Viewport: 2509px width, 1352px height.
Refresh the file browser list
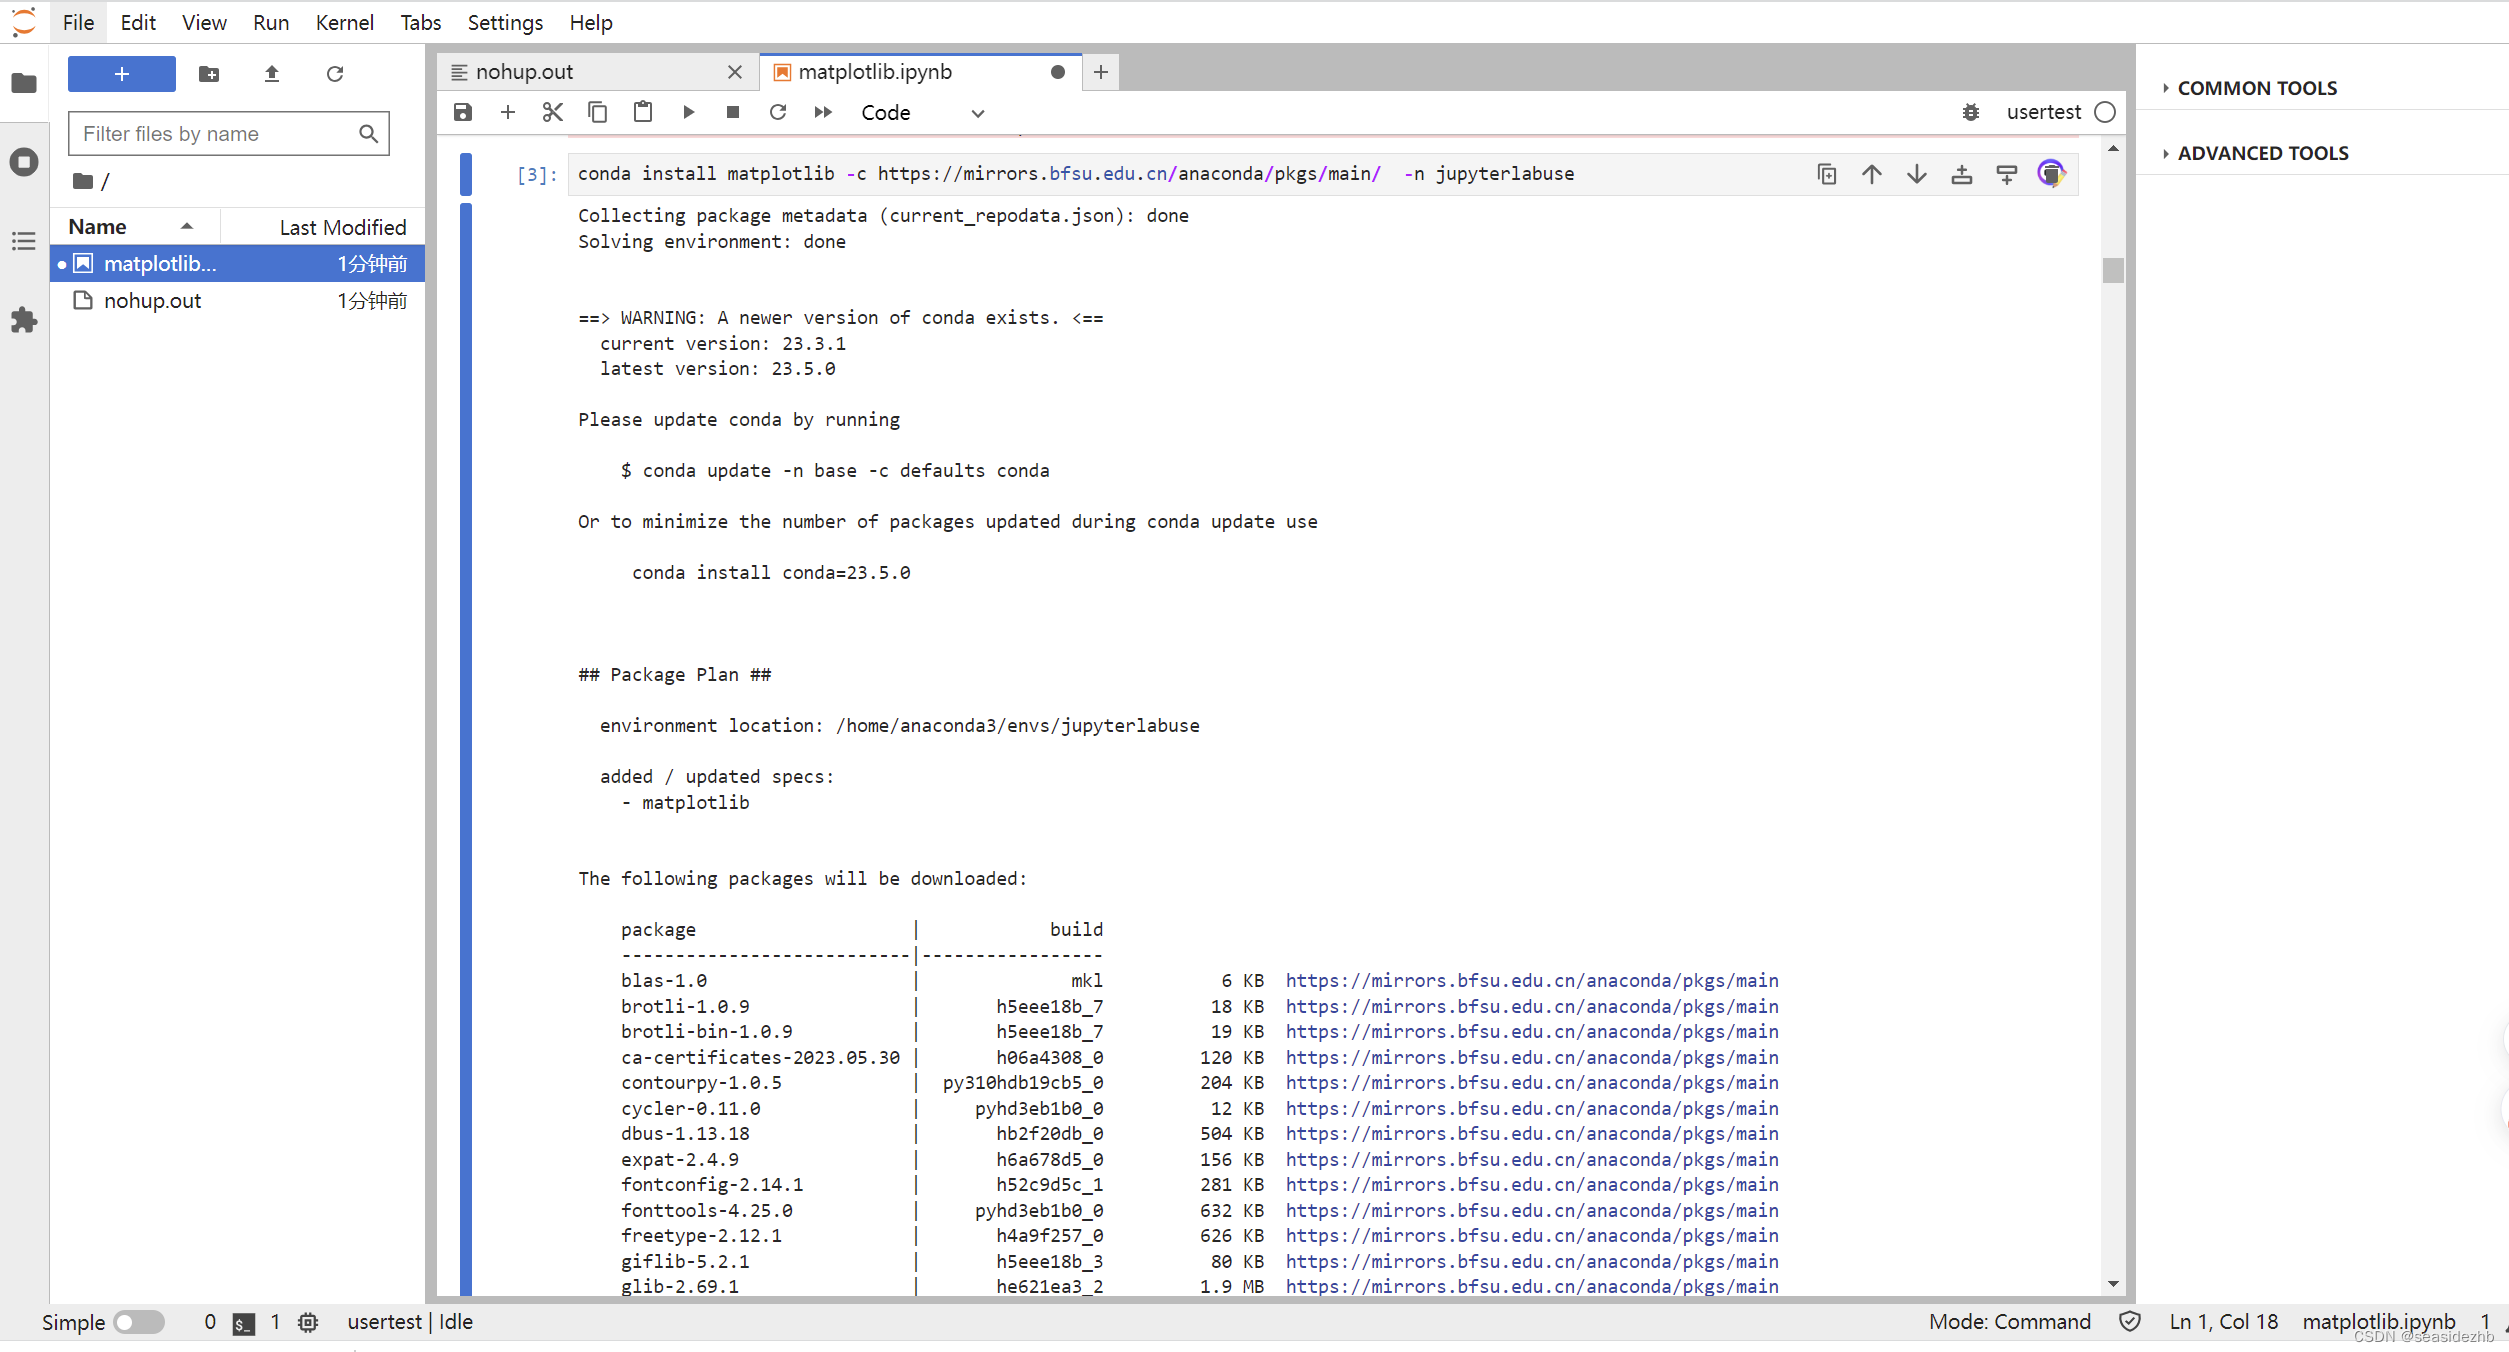point(335,74)
